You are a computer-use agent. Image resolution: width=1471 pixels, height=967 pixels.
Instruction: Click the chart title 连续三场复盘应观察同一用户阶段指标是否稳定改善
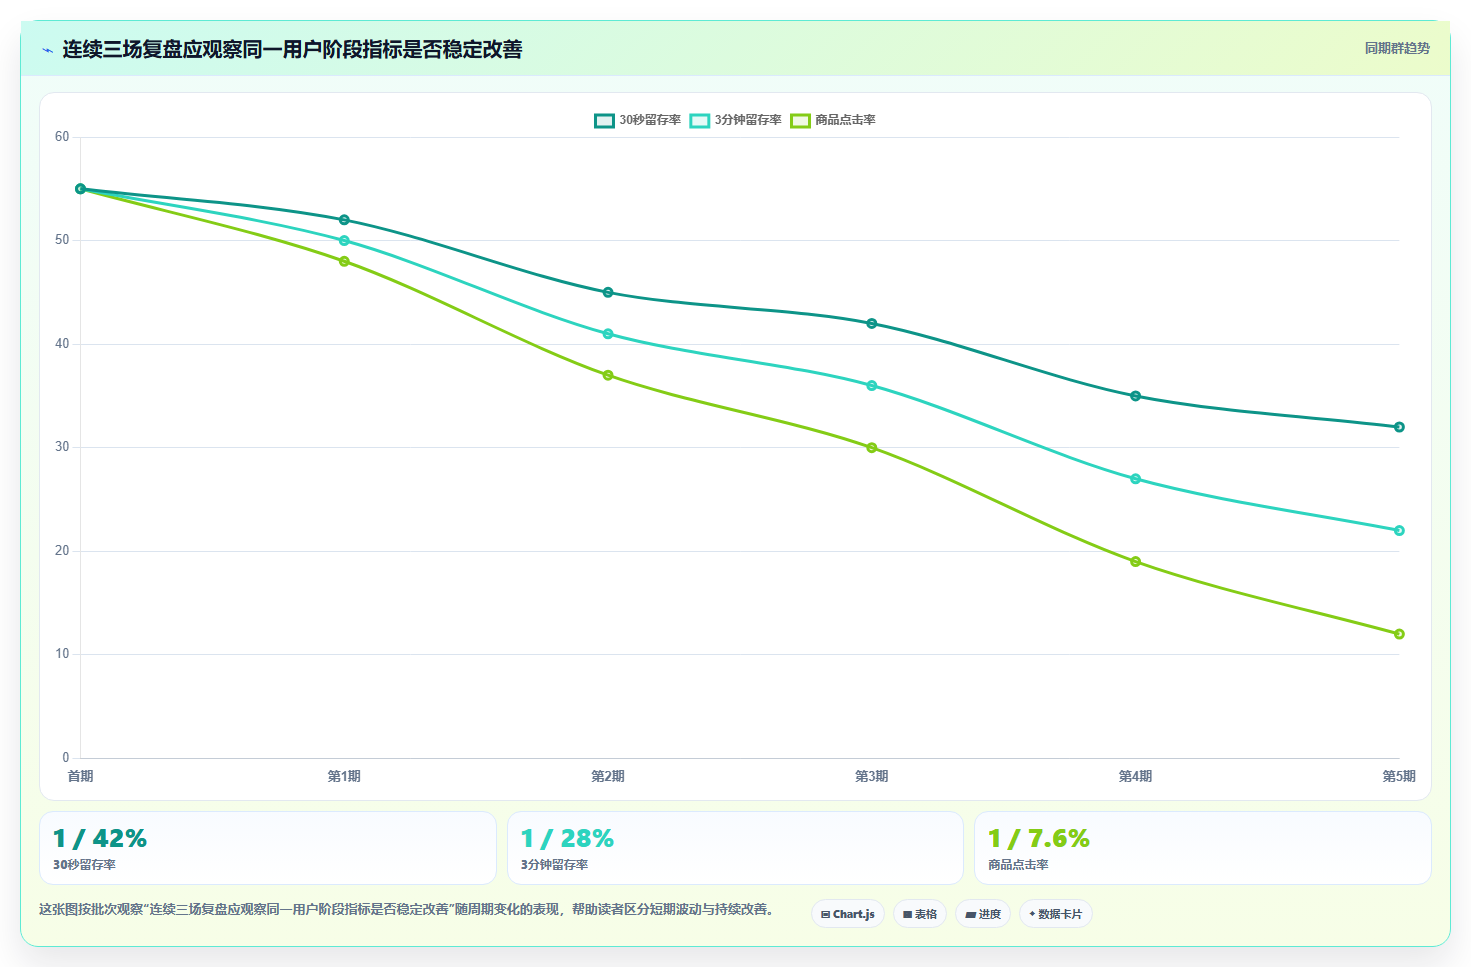(x=292, y=50)
